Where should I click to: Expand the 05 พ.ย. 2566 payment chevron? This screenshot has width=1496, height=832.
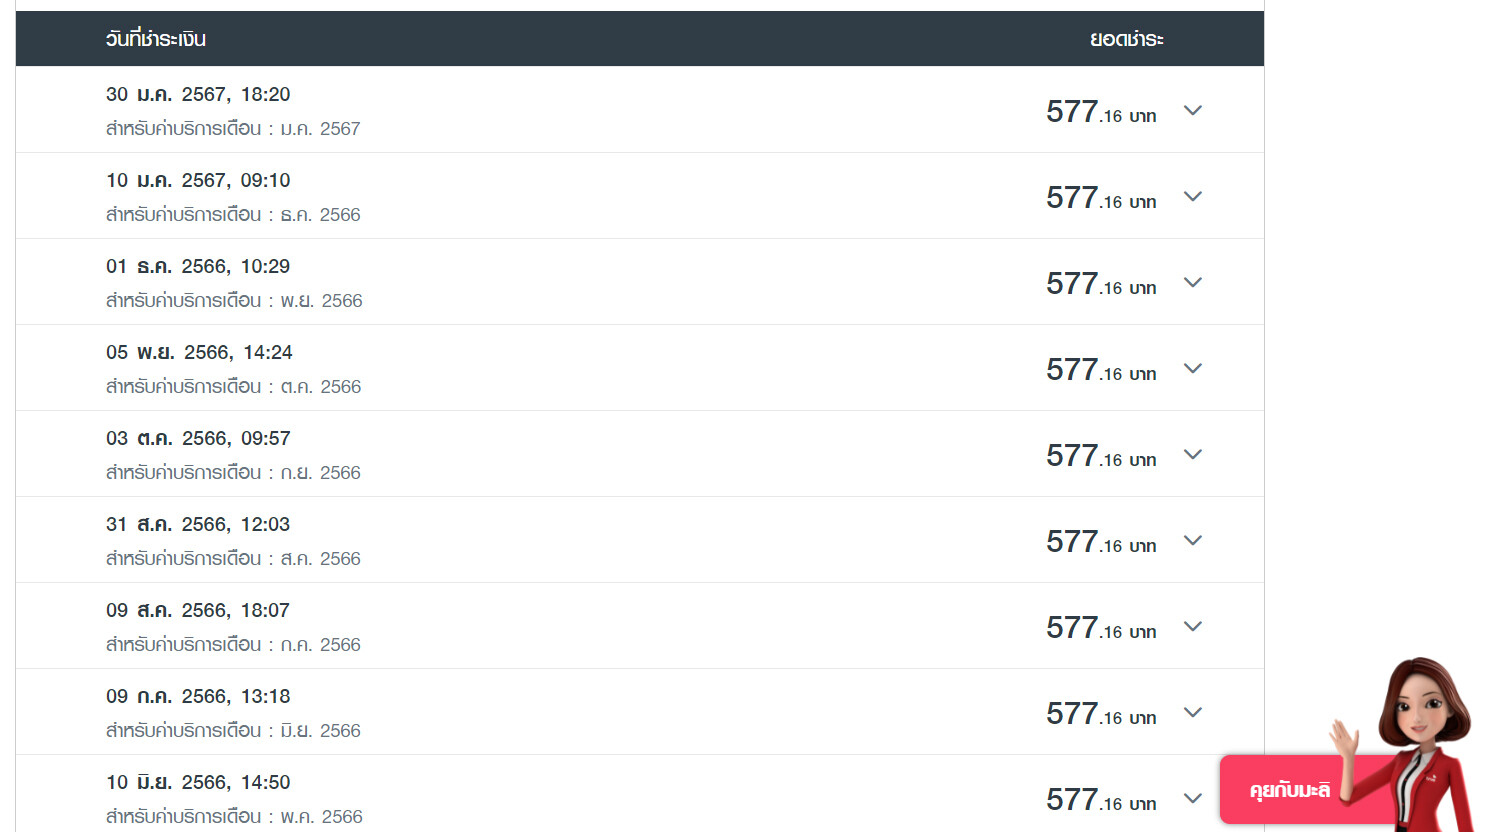click(x=1192, y=368)
